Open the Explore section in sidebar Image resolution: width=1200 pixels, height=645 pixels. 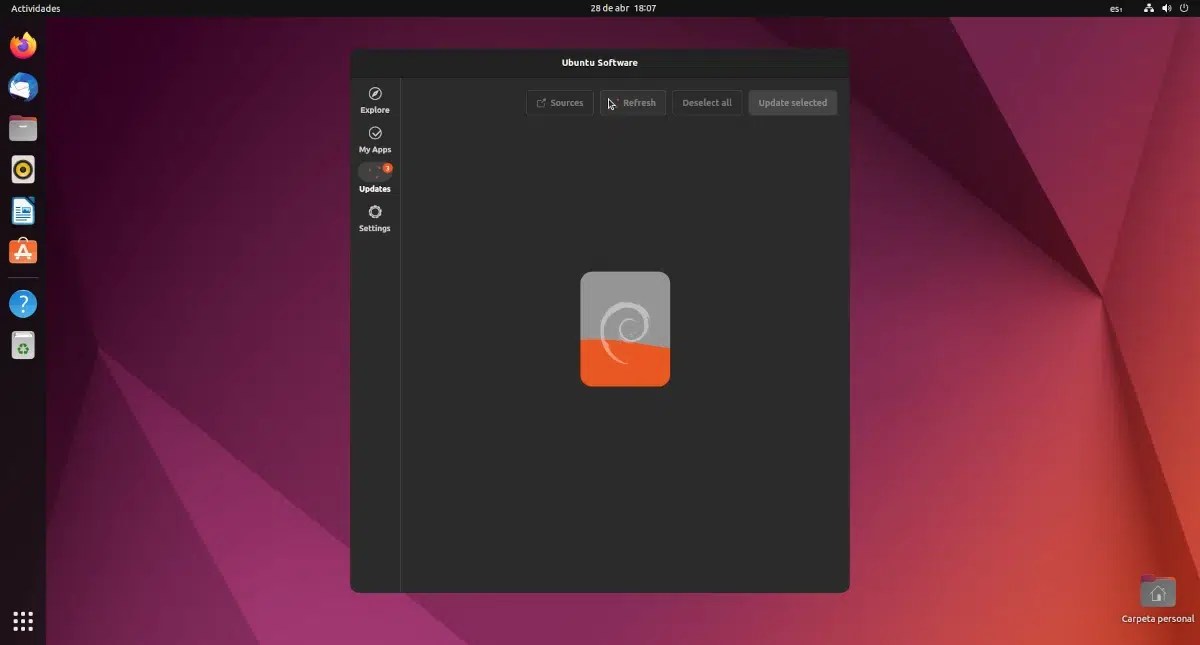[x=375, y=100]
